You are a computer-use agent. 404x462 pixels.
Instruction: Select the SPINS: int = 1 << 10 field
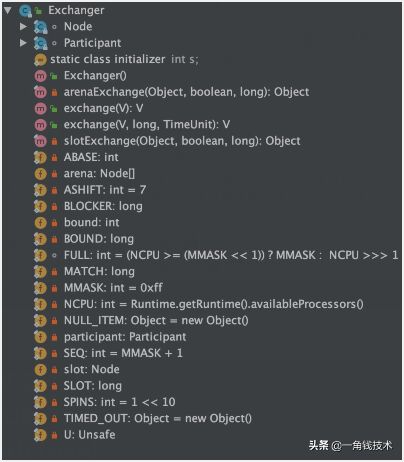point(119,402)
